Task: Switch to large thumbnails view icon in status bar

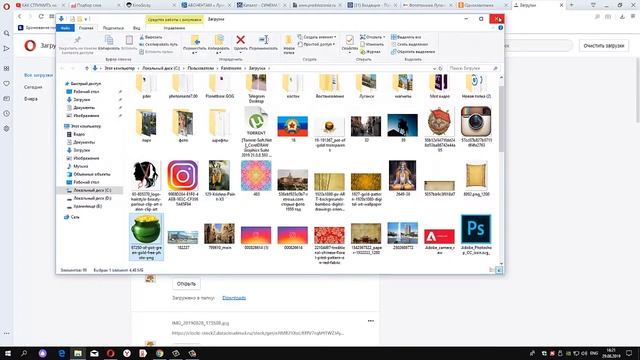Action: coord(499,270)
